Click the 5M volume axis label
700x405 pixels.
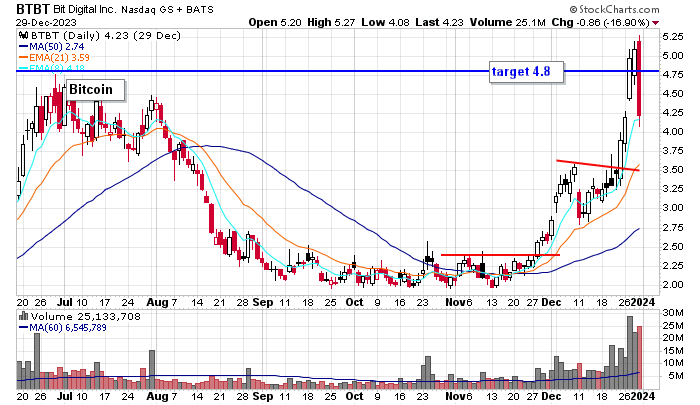click(675, 376)
